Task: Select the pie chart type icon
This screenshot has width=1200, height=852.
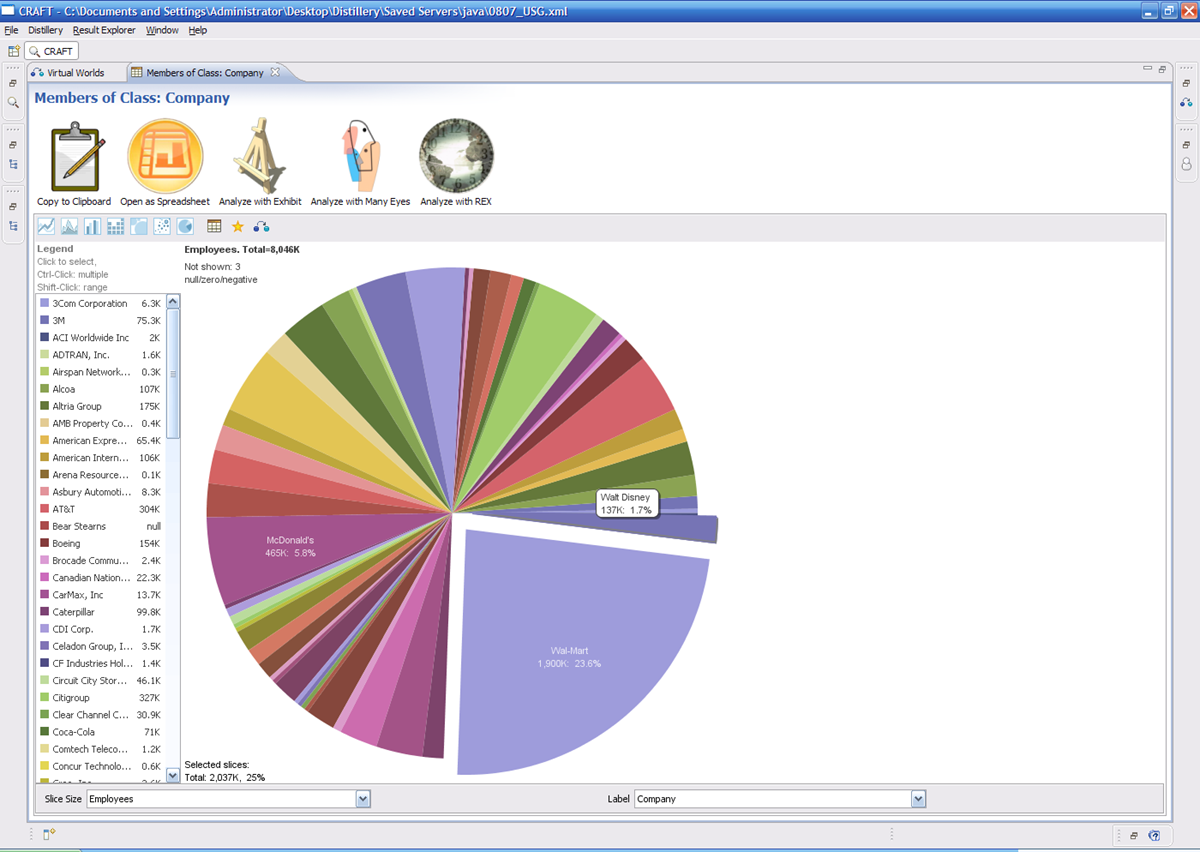Action: point(185,227)
